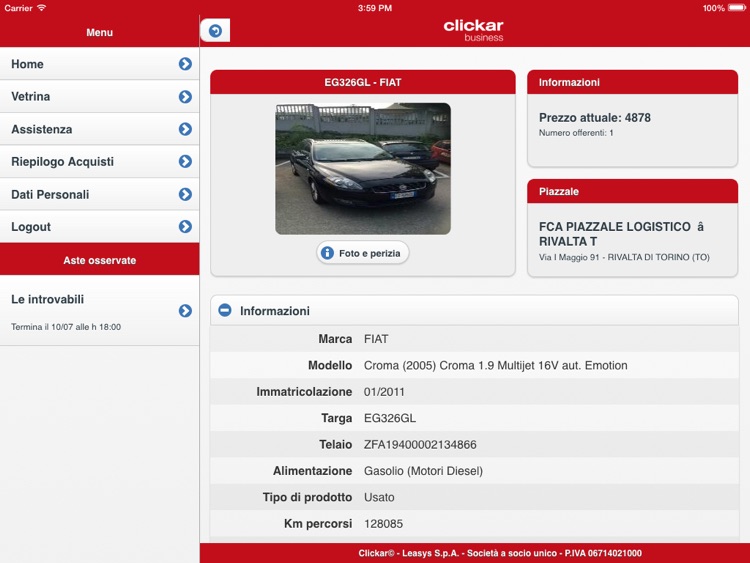The image size is (750, 563).
Task: Click the 3:59 PM clock
Action: (x=375, y=8)
